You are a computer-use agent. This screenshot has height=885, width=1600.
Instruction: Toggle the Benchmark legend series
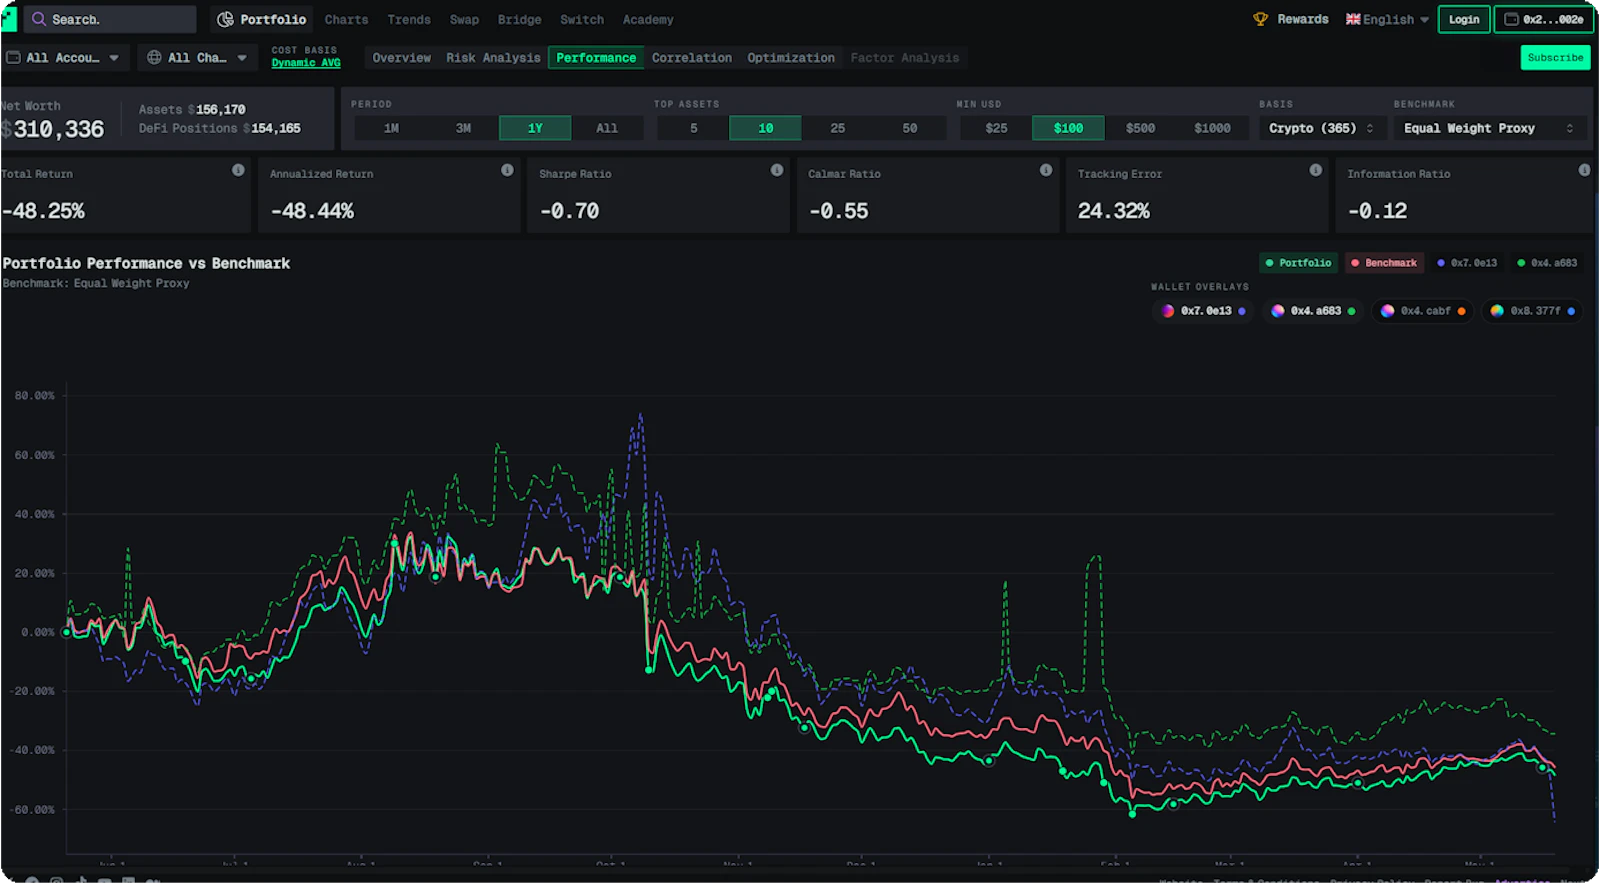coord(1384,263)
